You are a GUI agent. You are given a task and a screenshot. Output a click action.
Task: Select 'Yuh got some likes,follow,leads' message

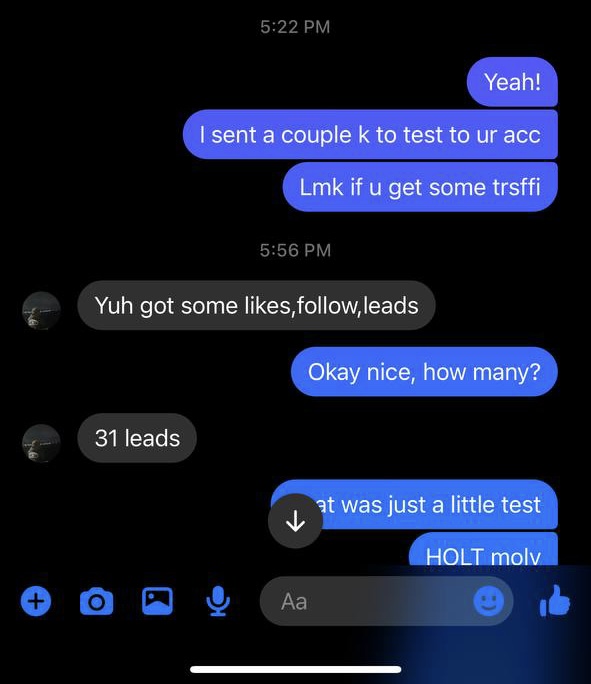256,305
